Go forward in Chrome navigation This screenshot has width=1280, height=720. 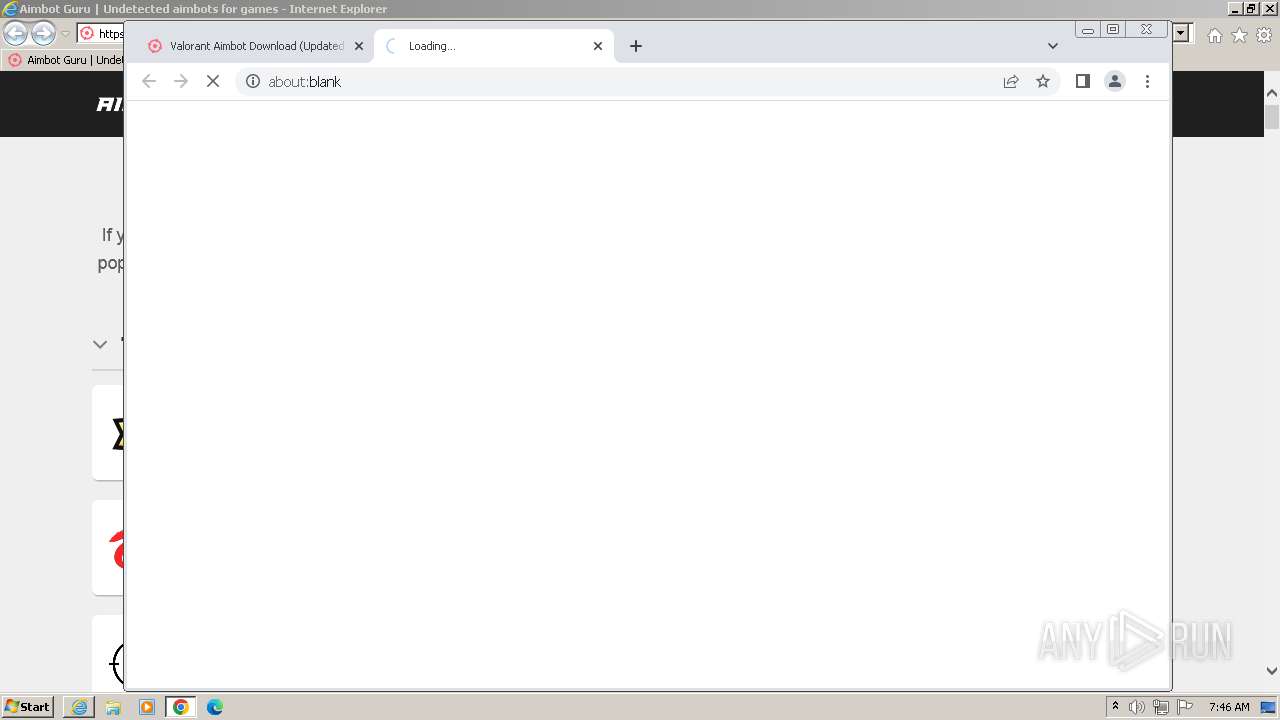click(181, 81)
